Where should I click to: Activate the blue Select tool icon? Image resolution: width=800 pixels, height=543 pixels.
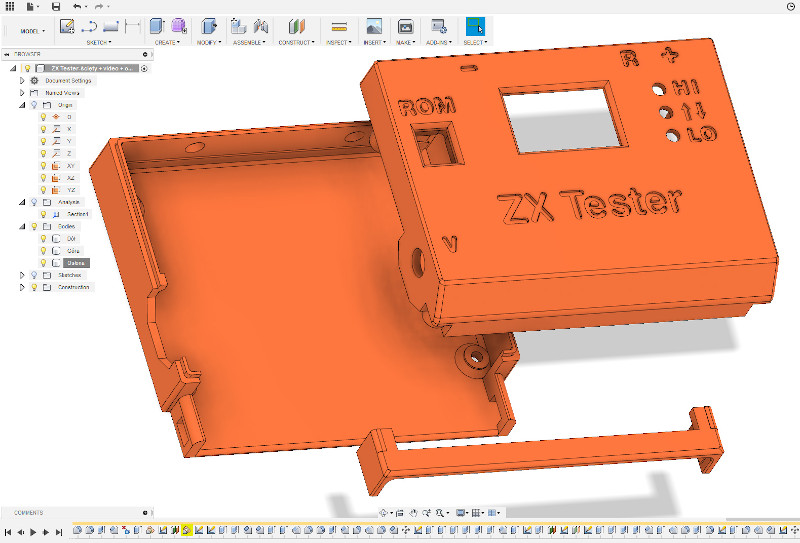click(475, 27)
